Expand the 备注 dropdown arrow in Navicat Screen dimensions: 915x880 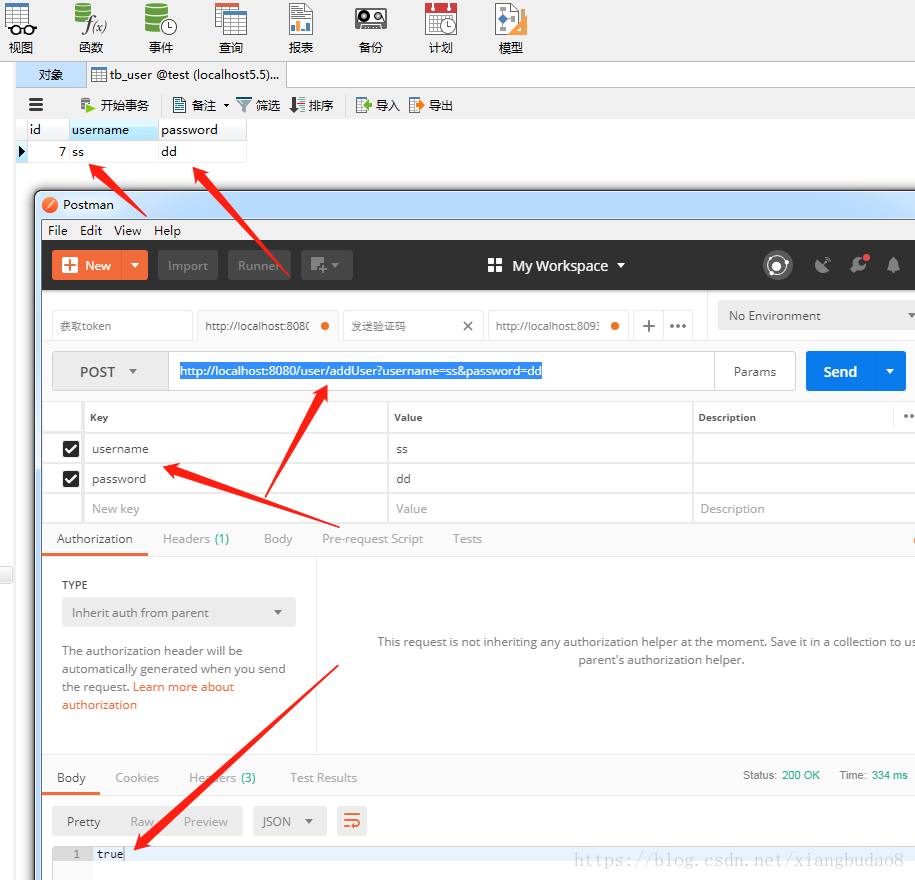[226, 106]
